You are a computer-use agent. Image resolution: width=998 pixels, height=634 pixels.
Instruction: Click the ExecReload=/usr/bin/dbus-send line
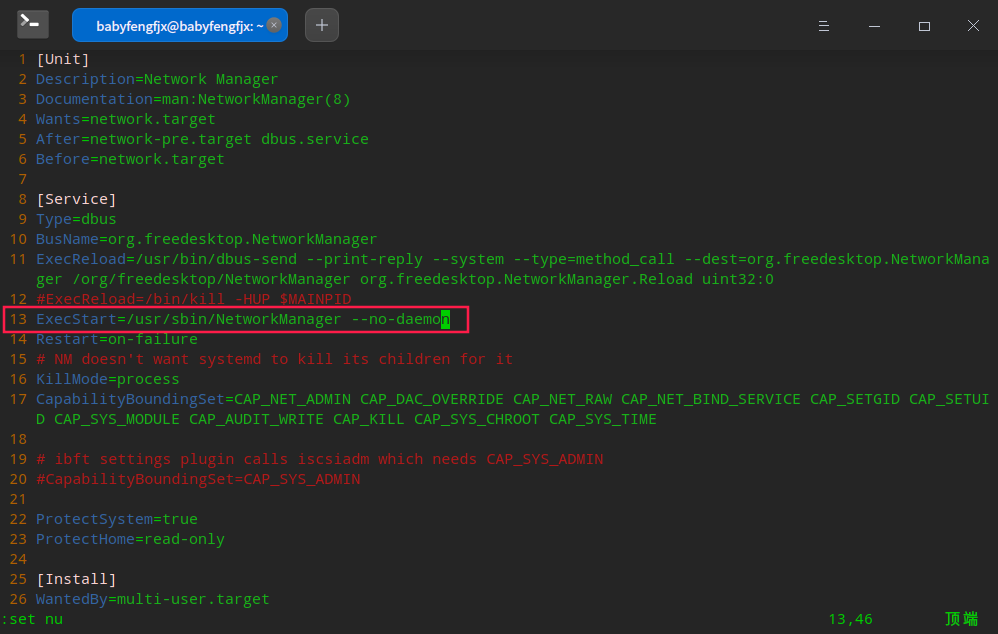coord(512,259)
